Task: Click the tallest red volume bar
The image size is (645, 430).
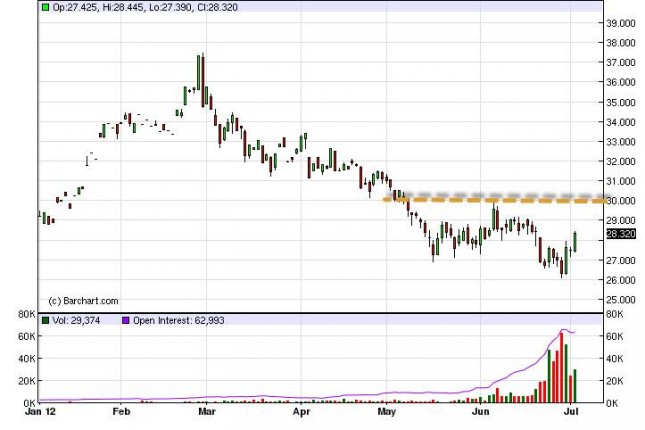Action: click(561, 367)
